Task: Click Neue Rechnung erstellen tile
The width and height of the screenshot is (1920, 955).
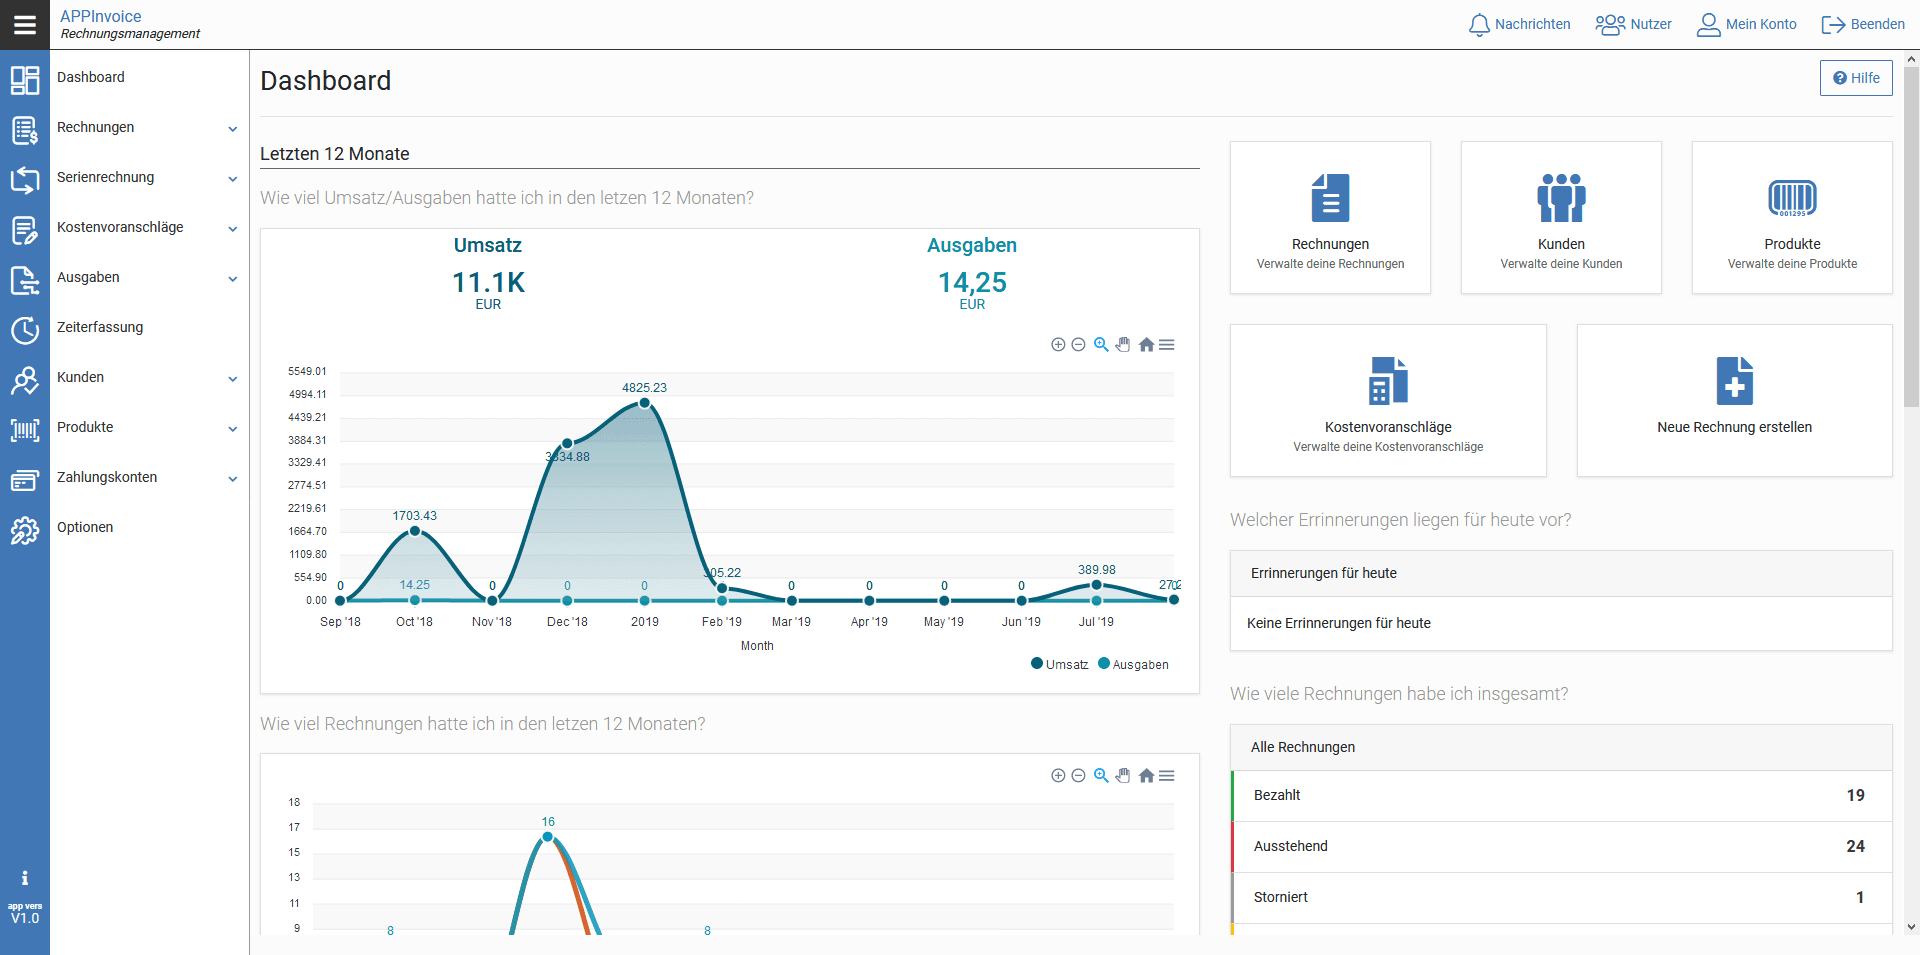Action: point(1735,400)
